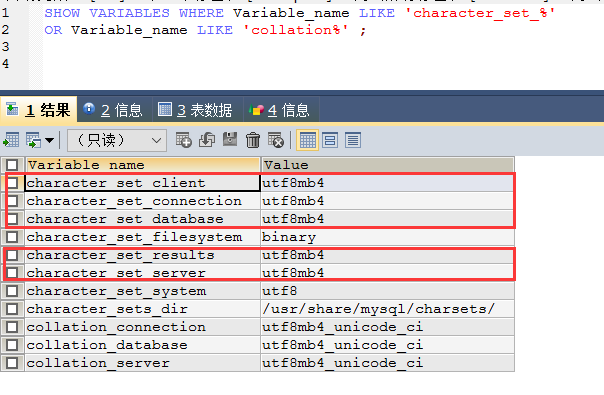
Task: Click utf8mb4_unicode_ci value of collation_server
Action: pos(387,363)
